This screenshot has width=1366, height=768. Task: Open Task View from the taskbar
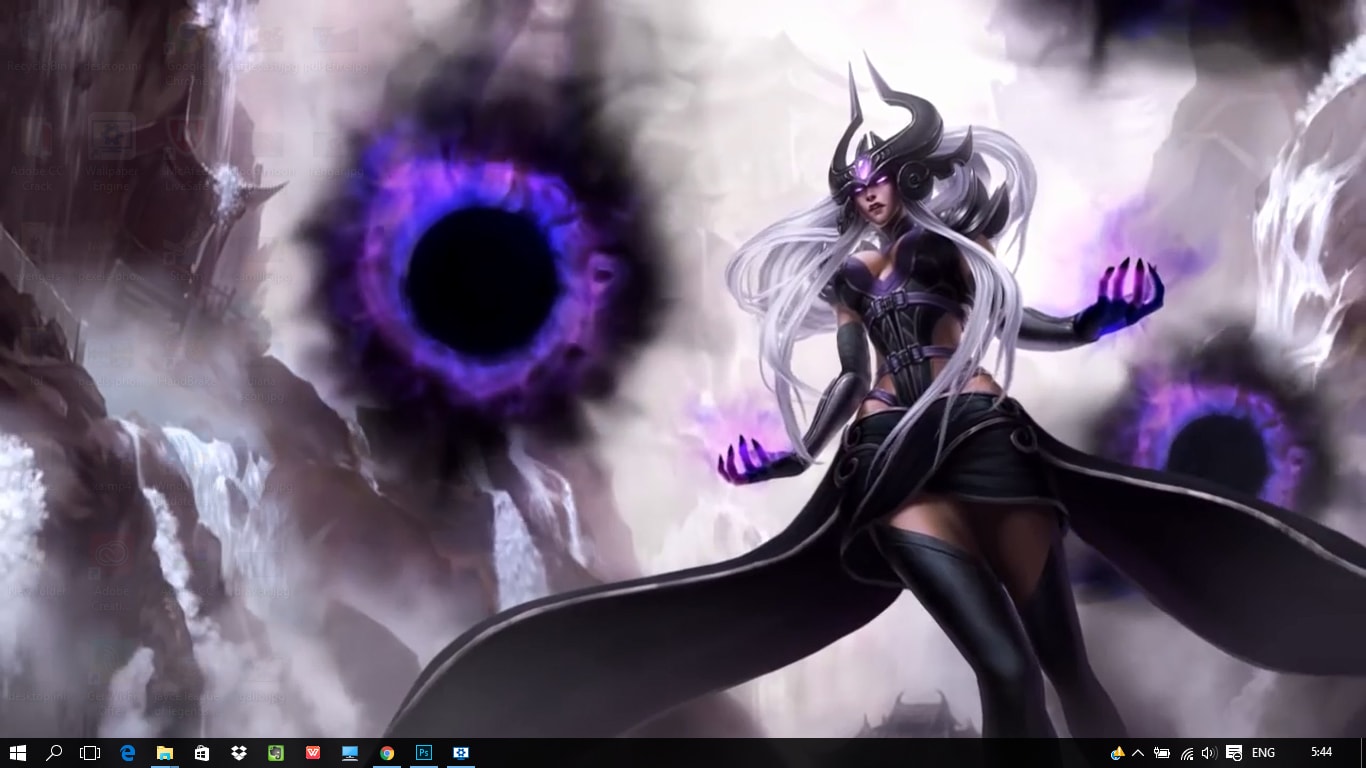click(x=90, y=753)
